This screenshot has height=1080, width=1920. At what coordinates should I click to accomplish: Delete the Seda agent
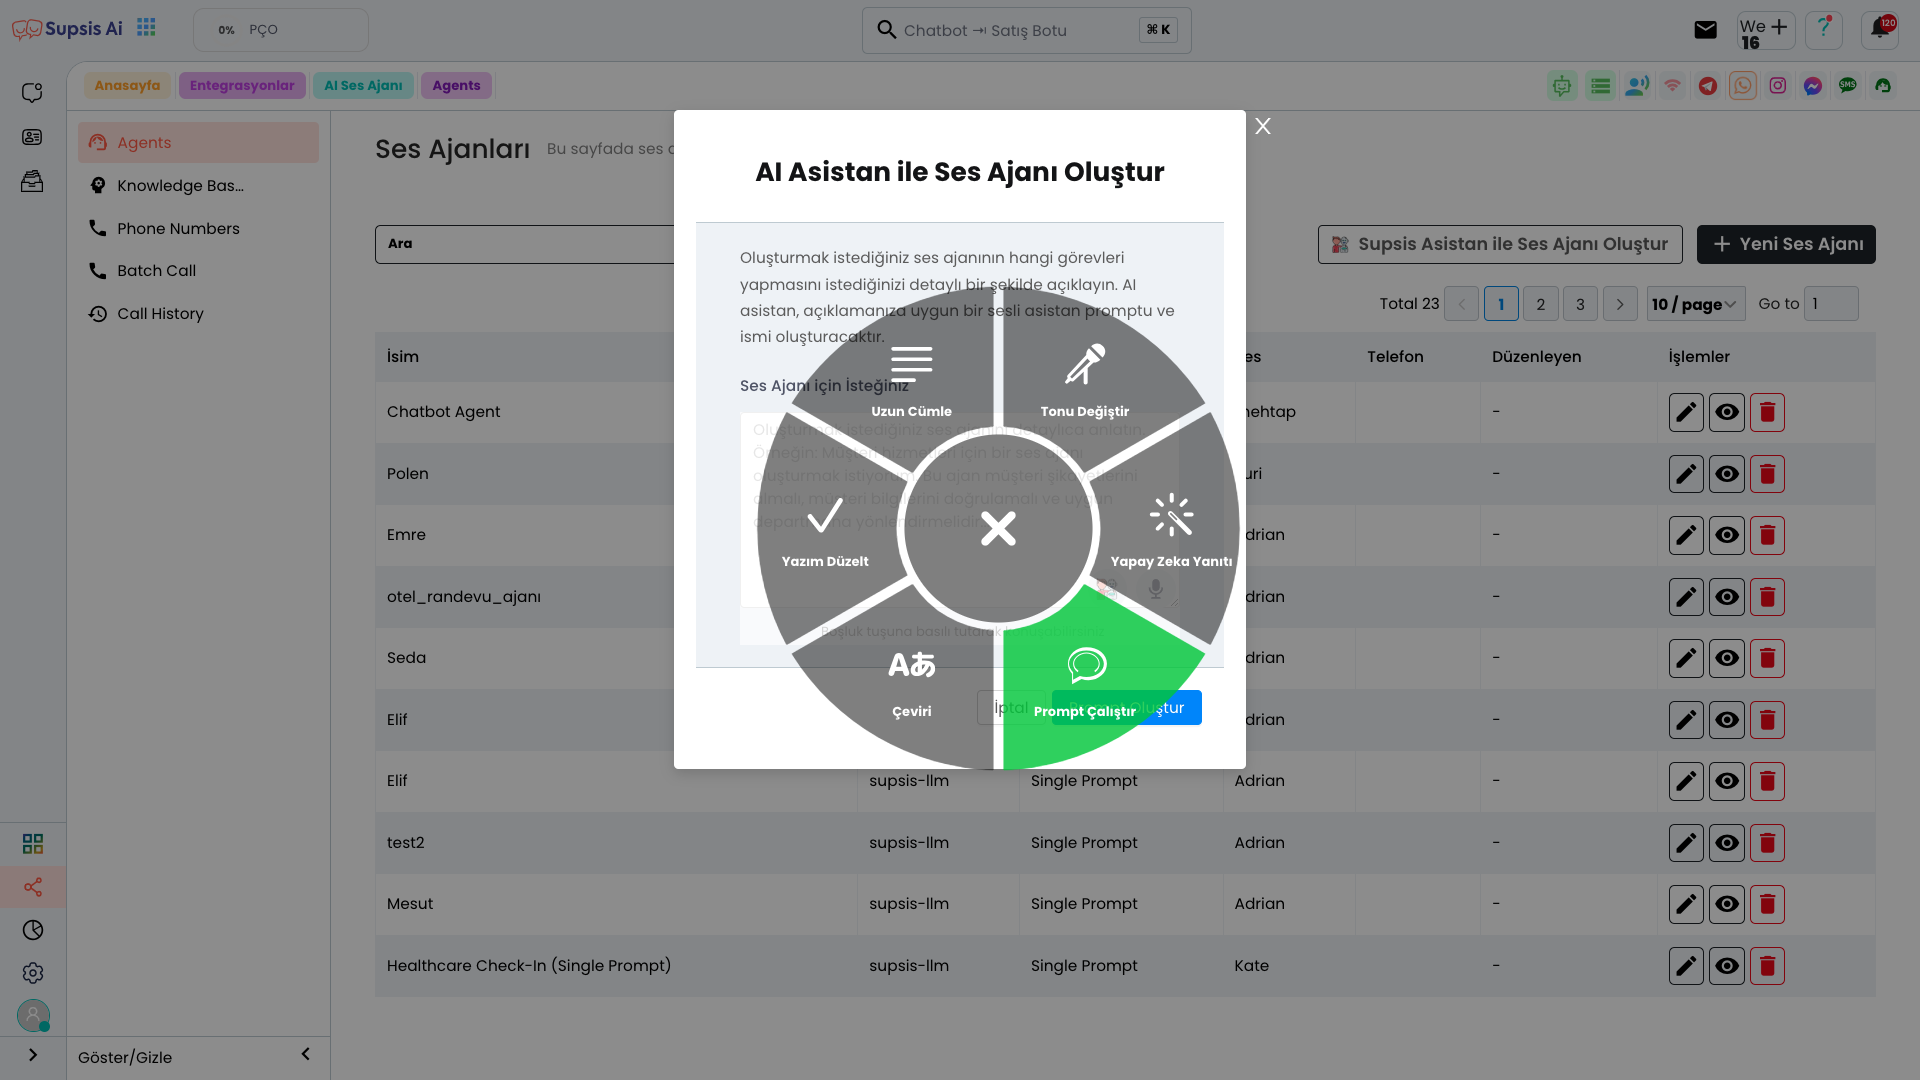click(x=1767, y=658)
